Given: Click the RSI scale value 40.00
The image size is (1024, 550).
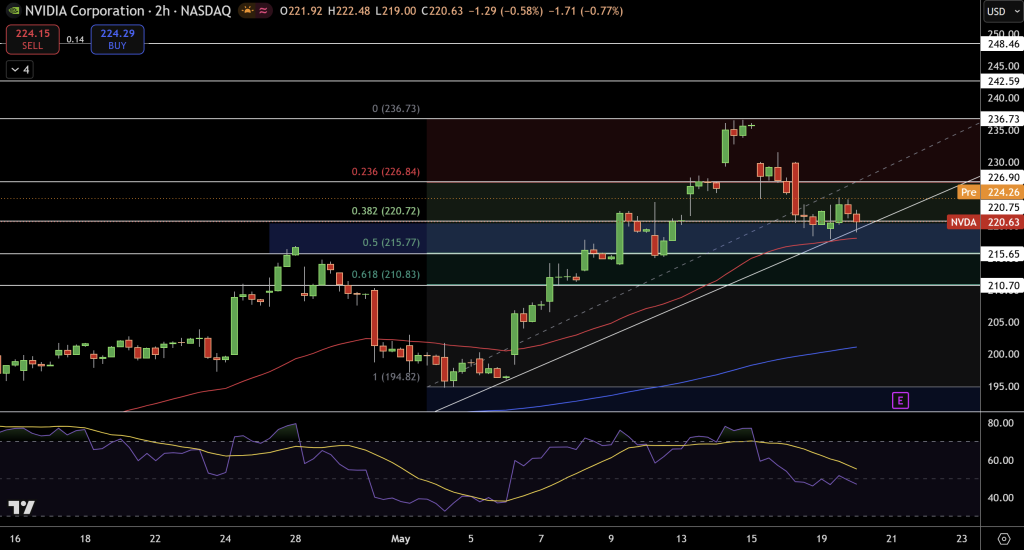Looking at the screenshot, I should (1000, 498).
